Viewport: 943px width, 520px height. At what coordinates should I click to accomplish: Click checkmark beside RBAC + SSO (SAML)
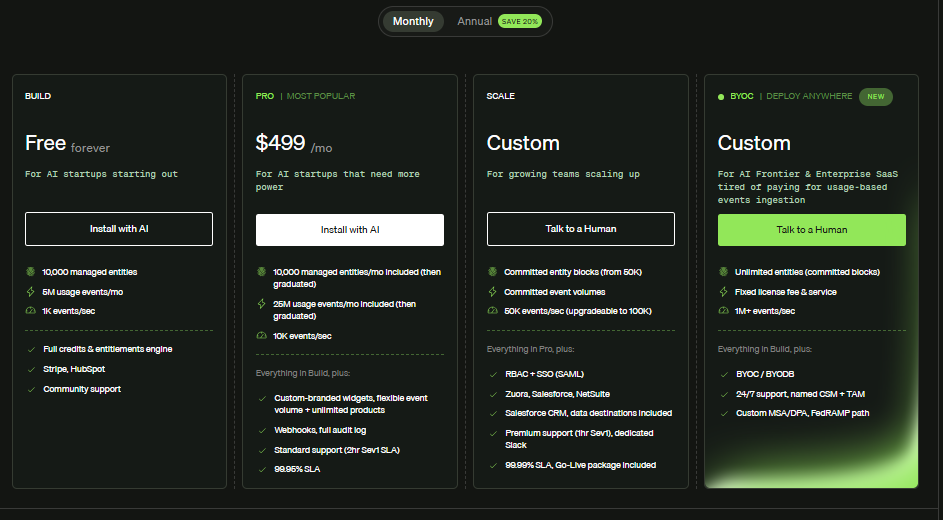click(493, 375)
